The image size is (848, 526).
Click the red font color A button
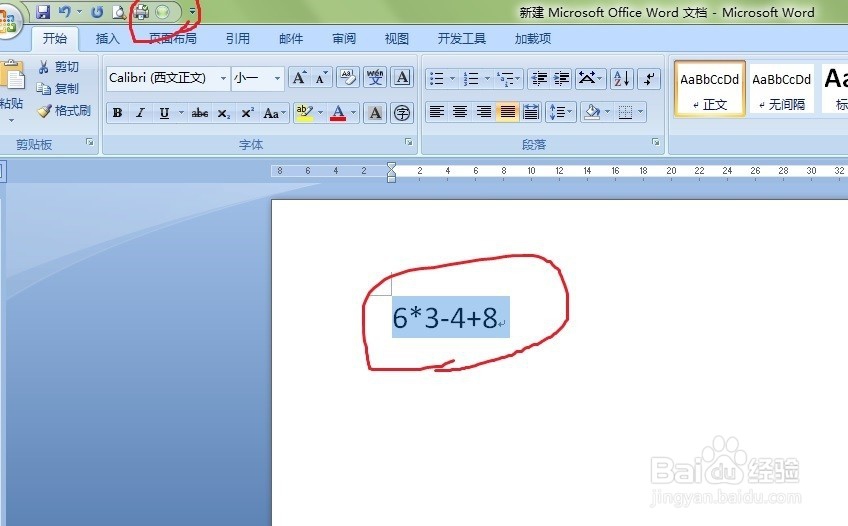tap(338, 113)
